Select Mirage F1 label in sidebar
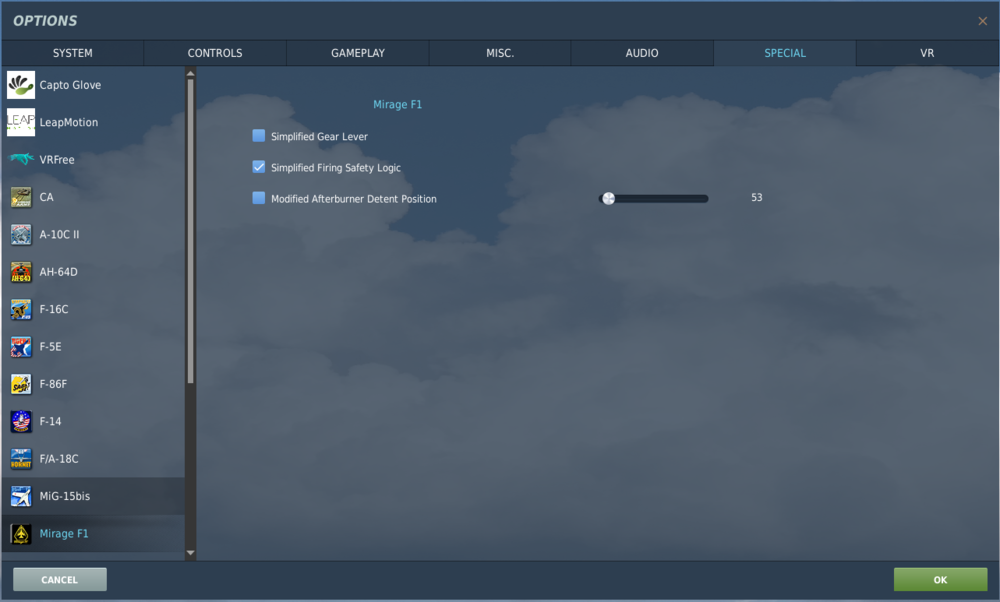 pos(64,533)
